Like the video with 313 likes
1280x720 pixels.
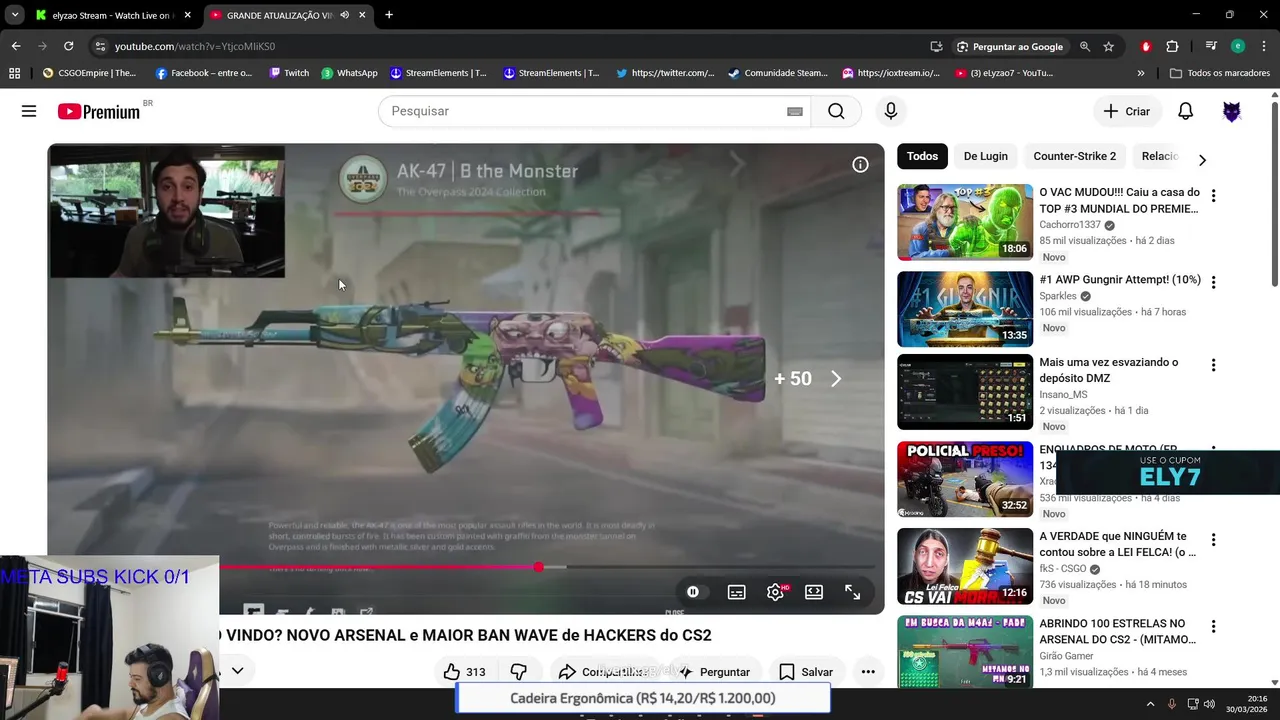(x=465, y=672)
